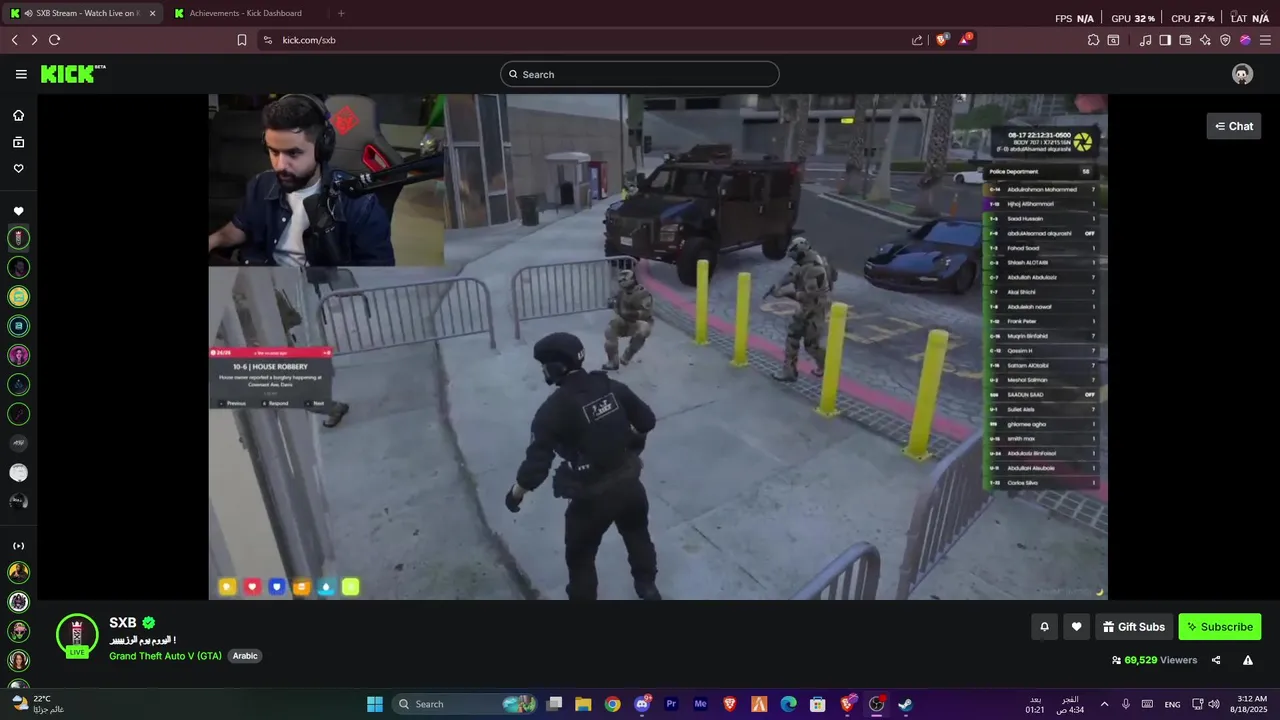Go to Home in Kick sidebar
Image resolution: width=1280 pixels, height=720 pixels.
(18, 115)
